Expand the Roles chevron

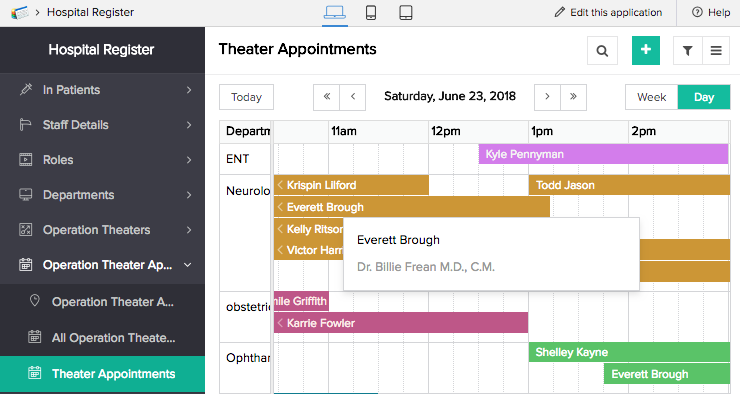coord(189,159)
